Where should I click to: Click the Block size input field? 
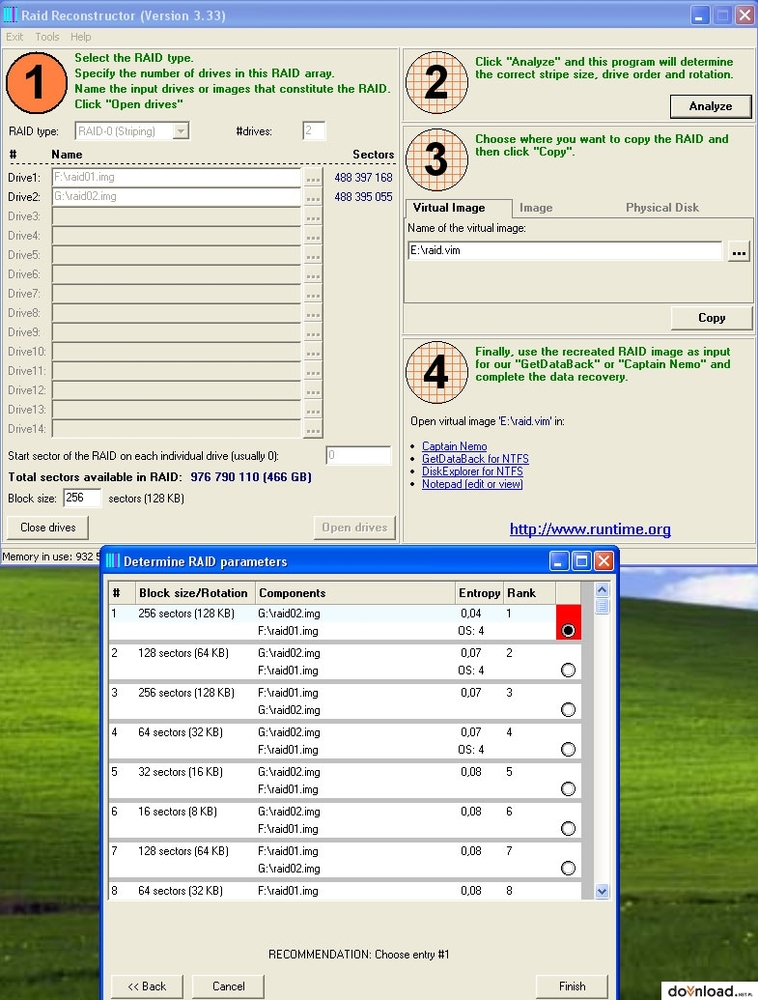tap(82, 498)
